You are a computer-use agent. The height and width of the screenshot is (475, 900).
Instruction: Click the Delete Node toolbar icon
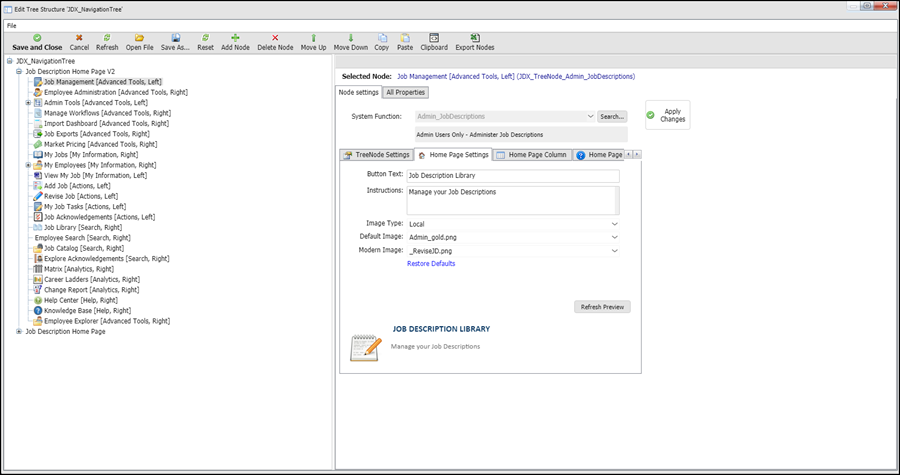click(x=275, y=37)
